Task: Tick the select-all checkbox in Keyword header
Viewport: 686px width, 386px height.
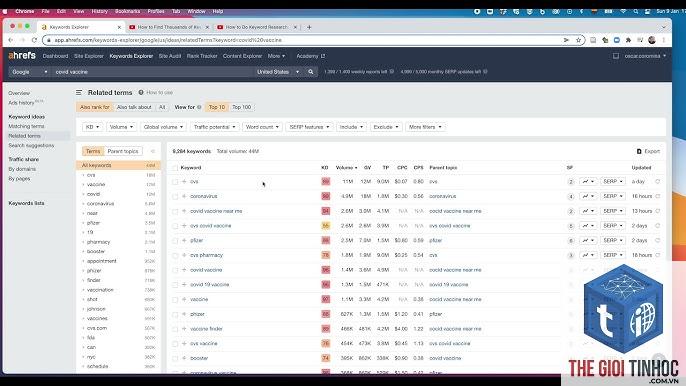Action: (x=175, y=168)
